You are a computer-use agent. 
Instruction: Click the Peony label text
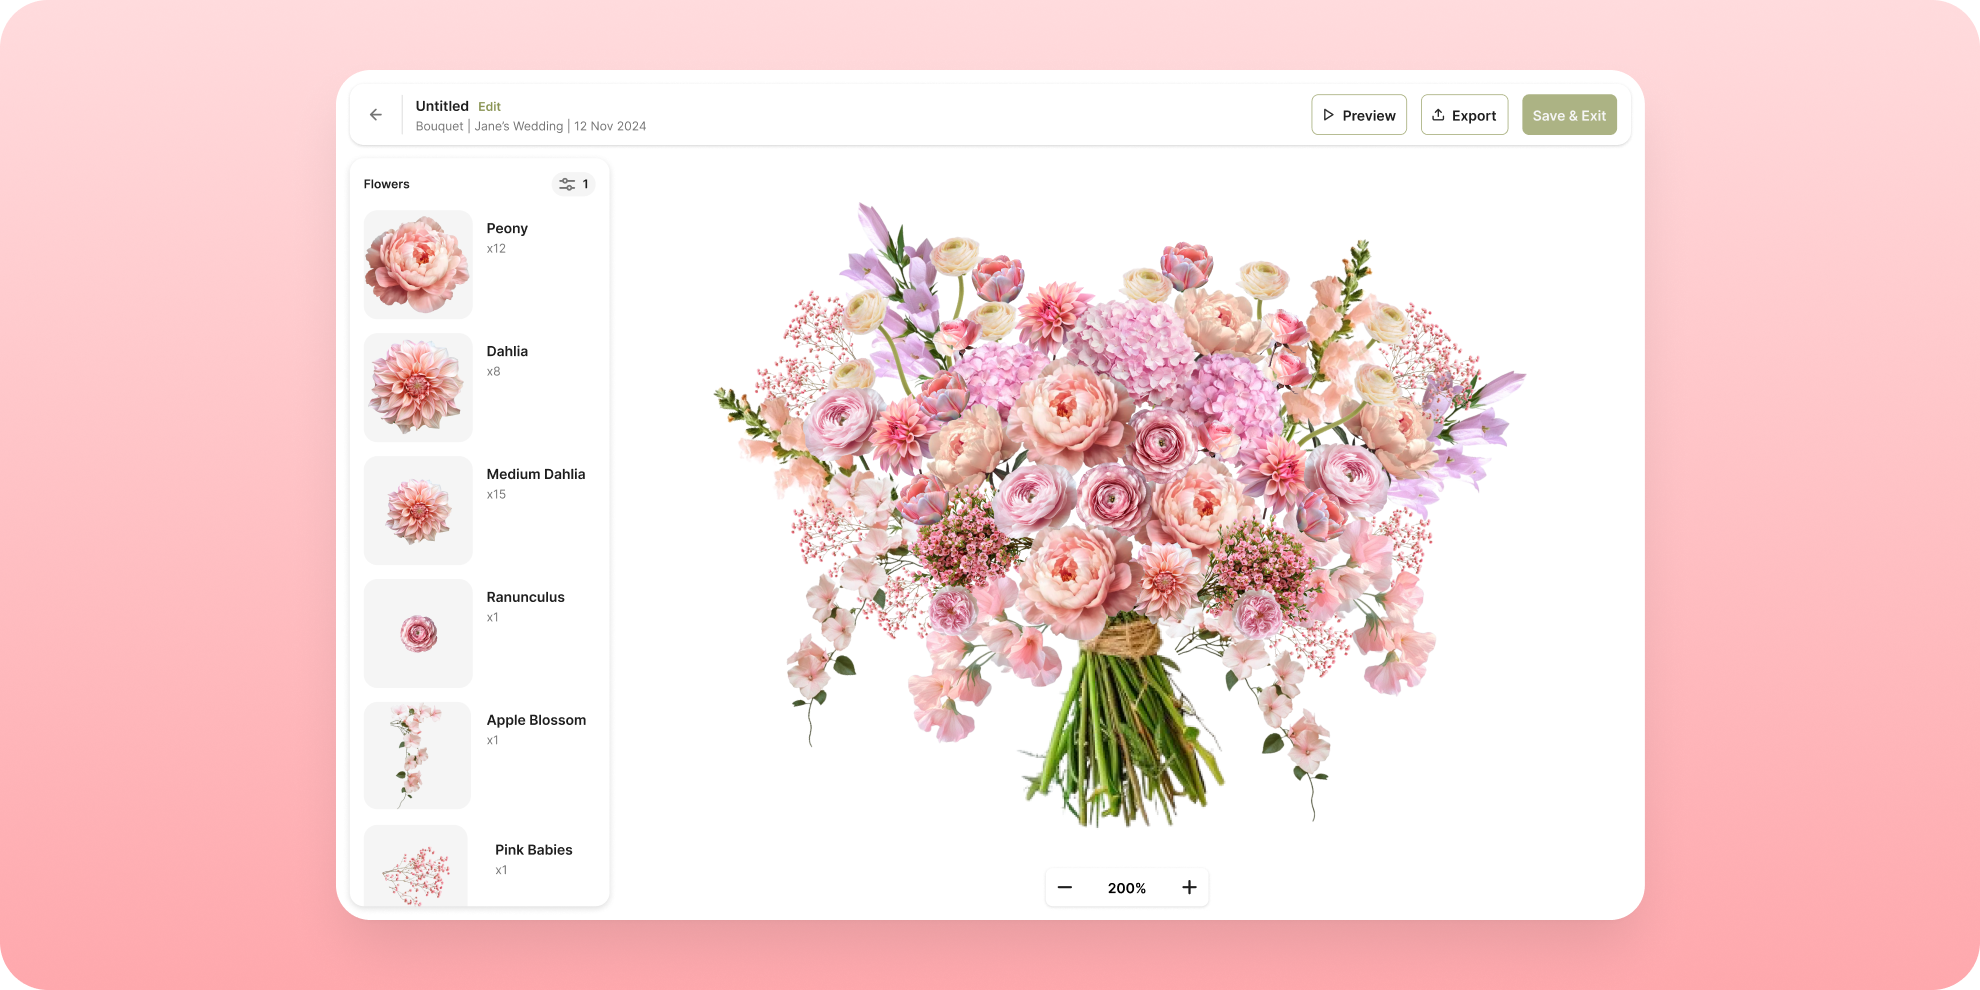click(507, 228)
